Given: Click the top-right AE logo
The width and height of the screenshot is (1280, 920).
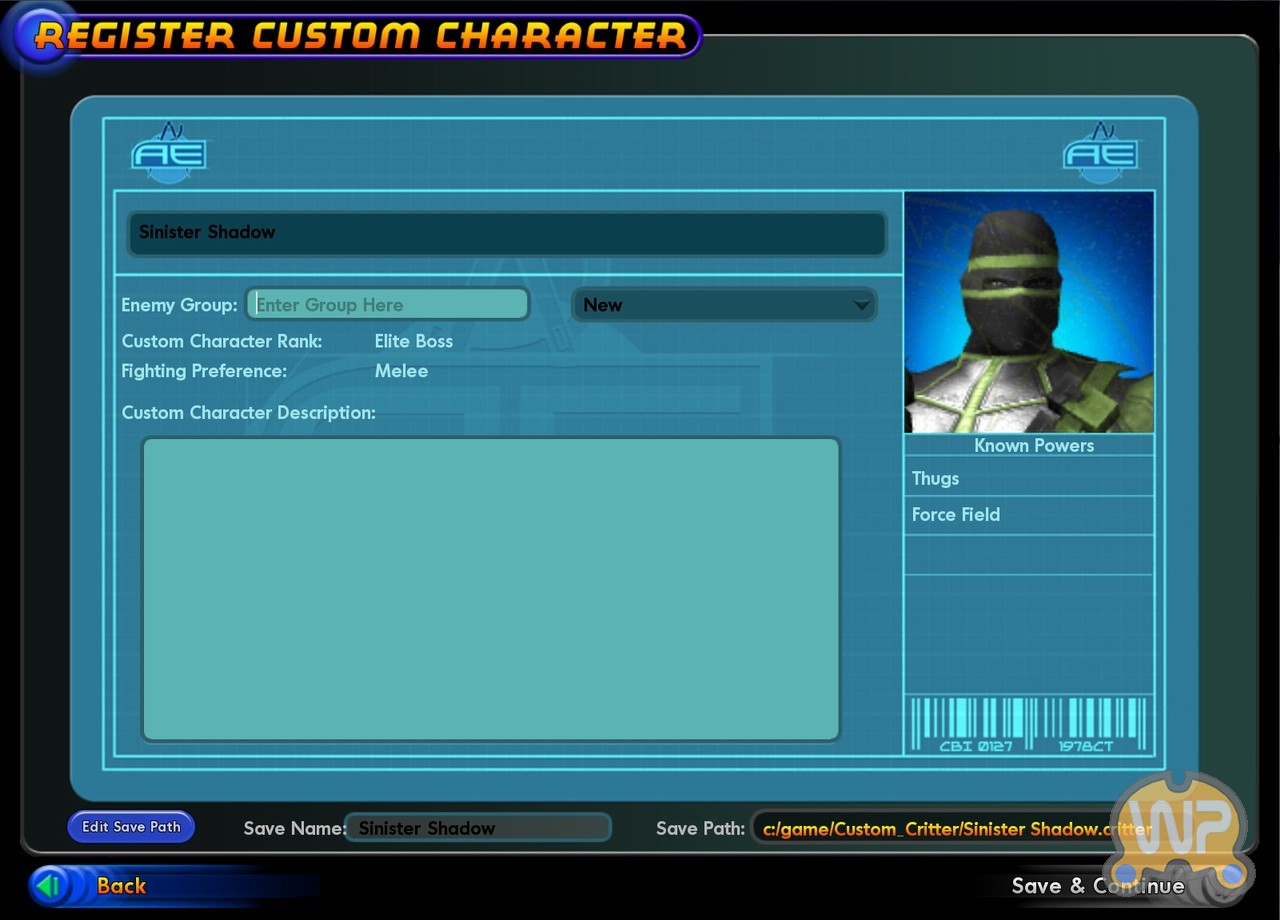Looking at the screenshot, I should coord(1100,154).
